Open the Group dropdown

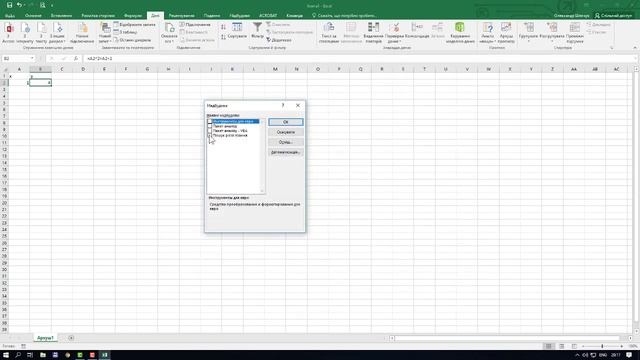tap(529, 33)
